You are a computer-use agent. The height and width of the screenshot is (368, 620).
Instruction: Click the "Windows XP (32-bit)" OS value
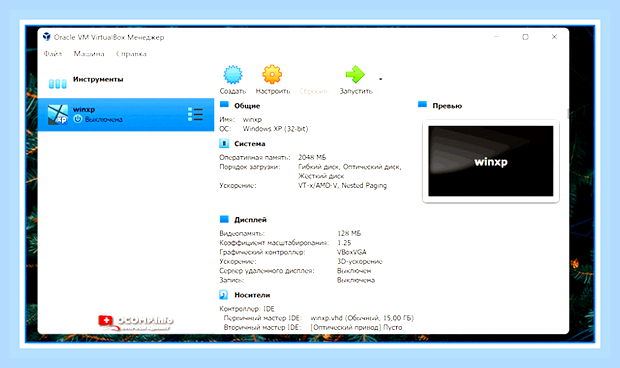pos(275,129)
